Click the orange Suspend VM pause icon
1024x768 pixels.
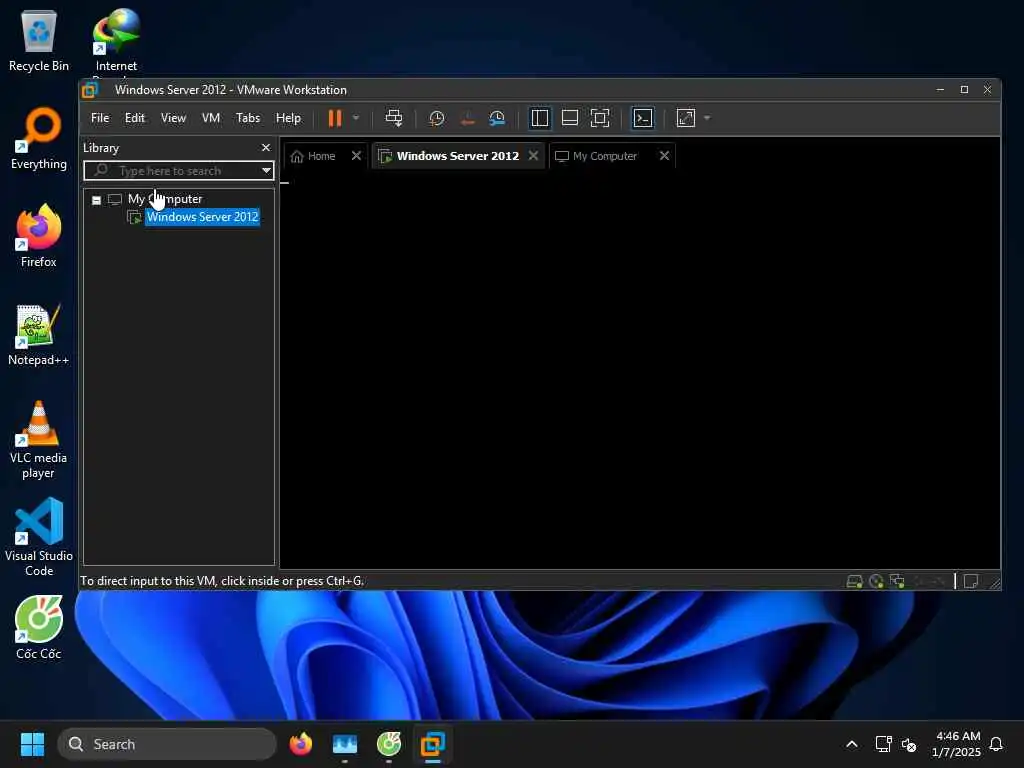[334, 118]
